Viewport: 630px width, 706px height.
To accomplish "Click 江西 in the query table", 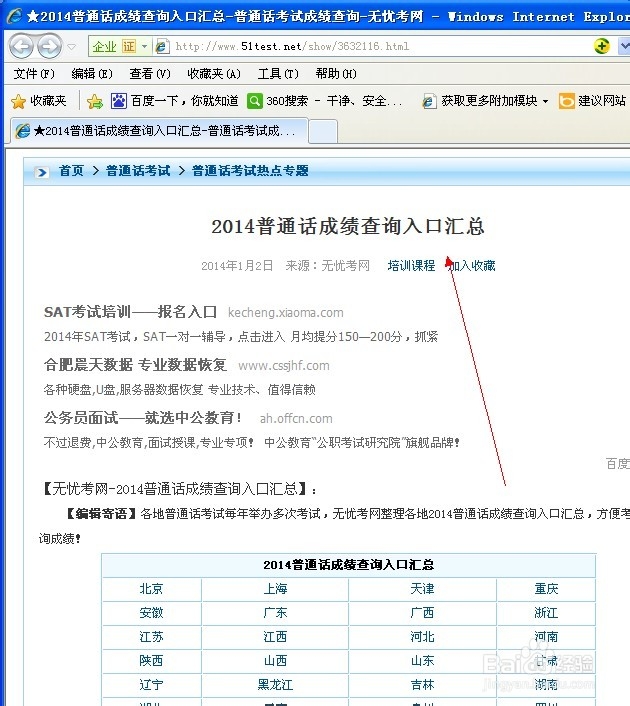I will [275, 637].
